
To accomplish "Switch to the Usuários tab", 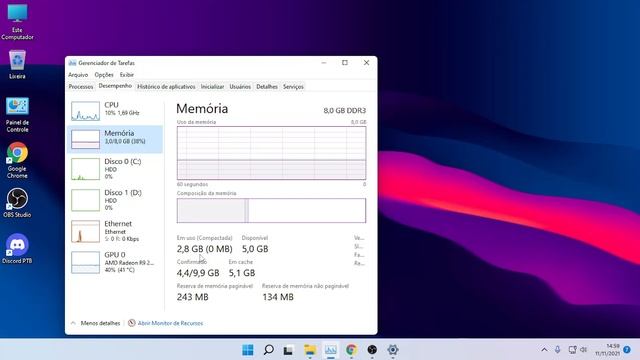I will [240, 87].
